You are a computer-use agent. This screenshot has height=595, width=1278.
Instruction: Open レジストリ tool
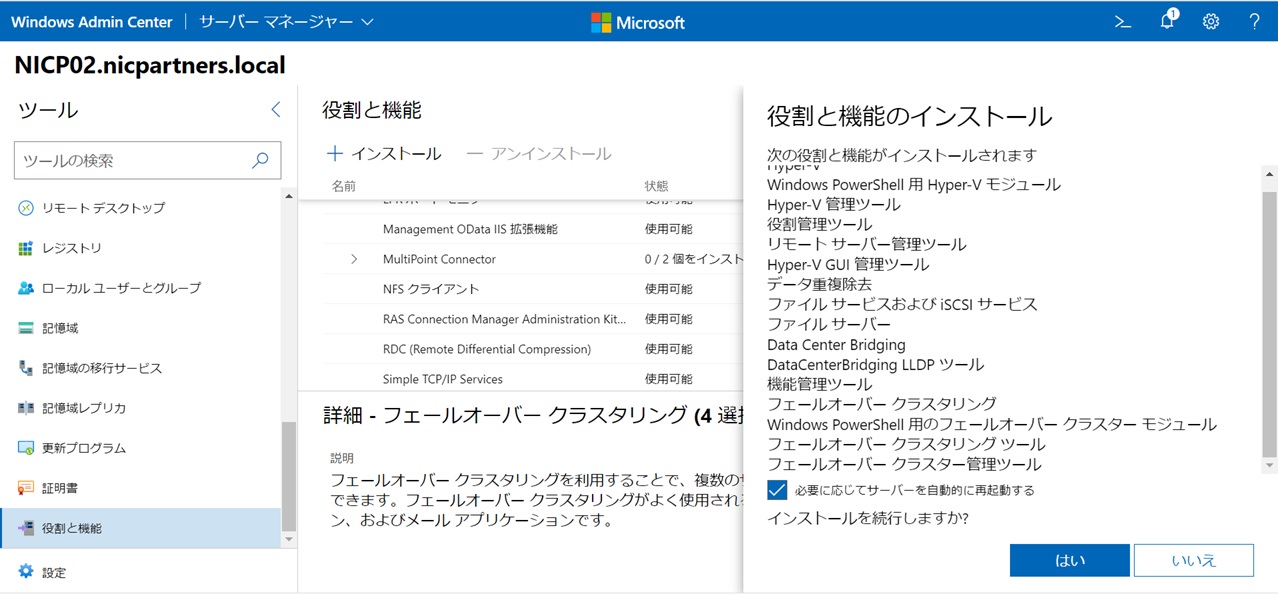coord(71,248)
